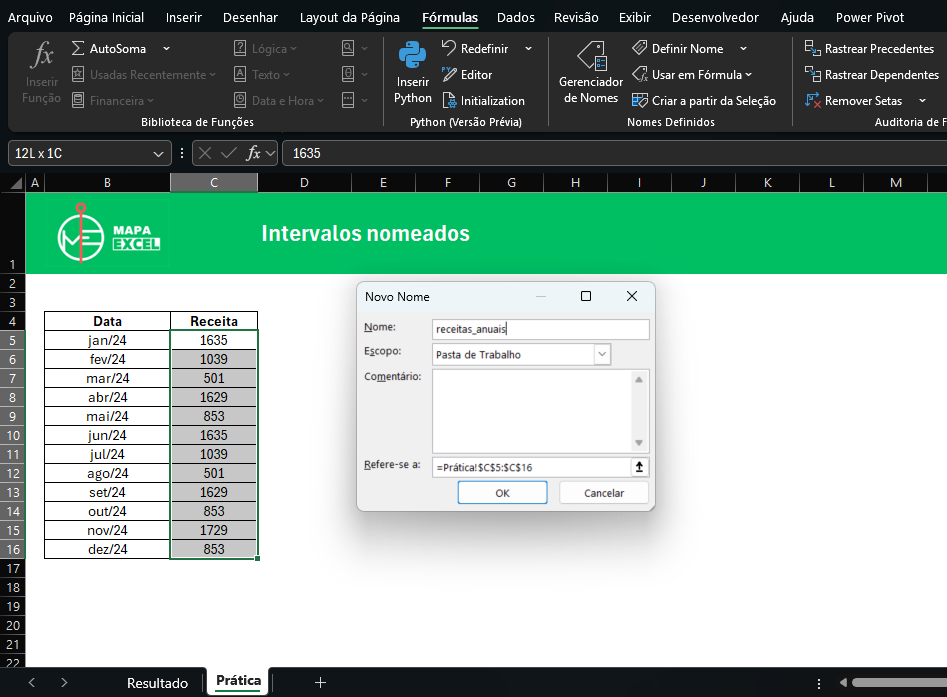Expand the formula bar fx dropdown arrow
The width and height of the screenshot is (947, 697).
tap(271, 153)
